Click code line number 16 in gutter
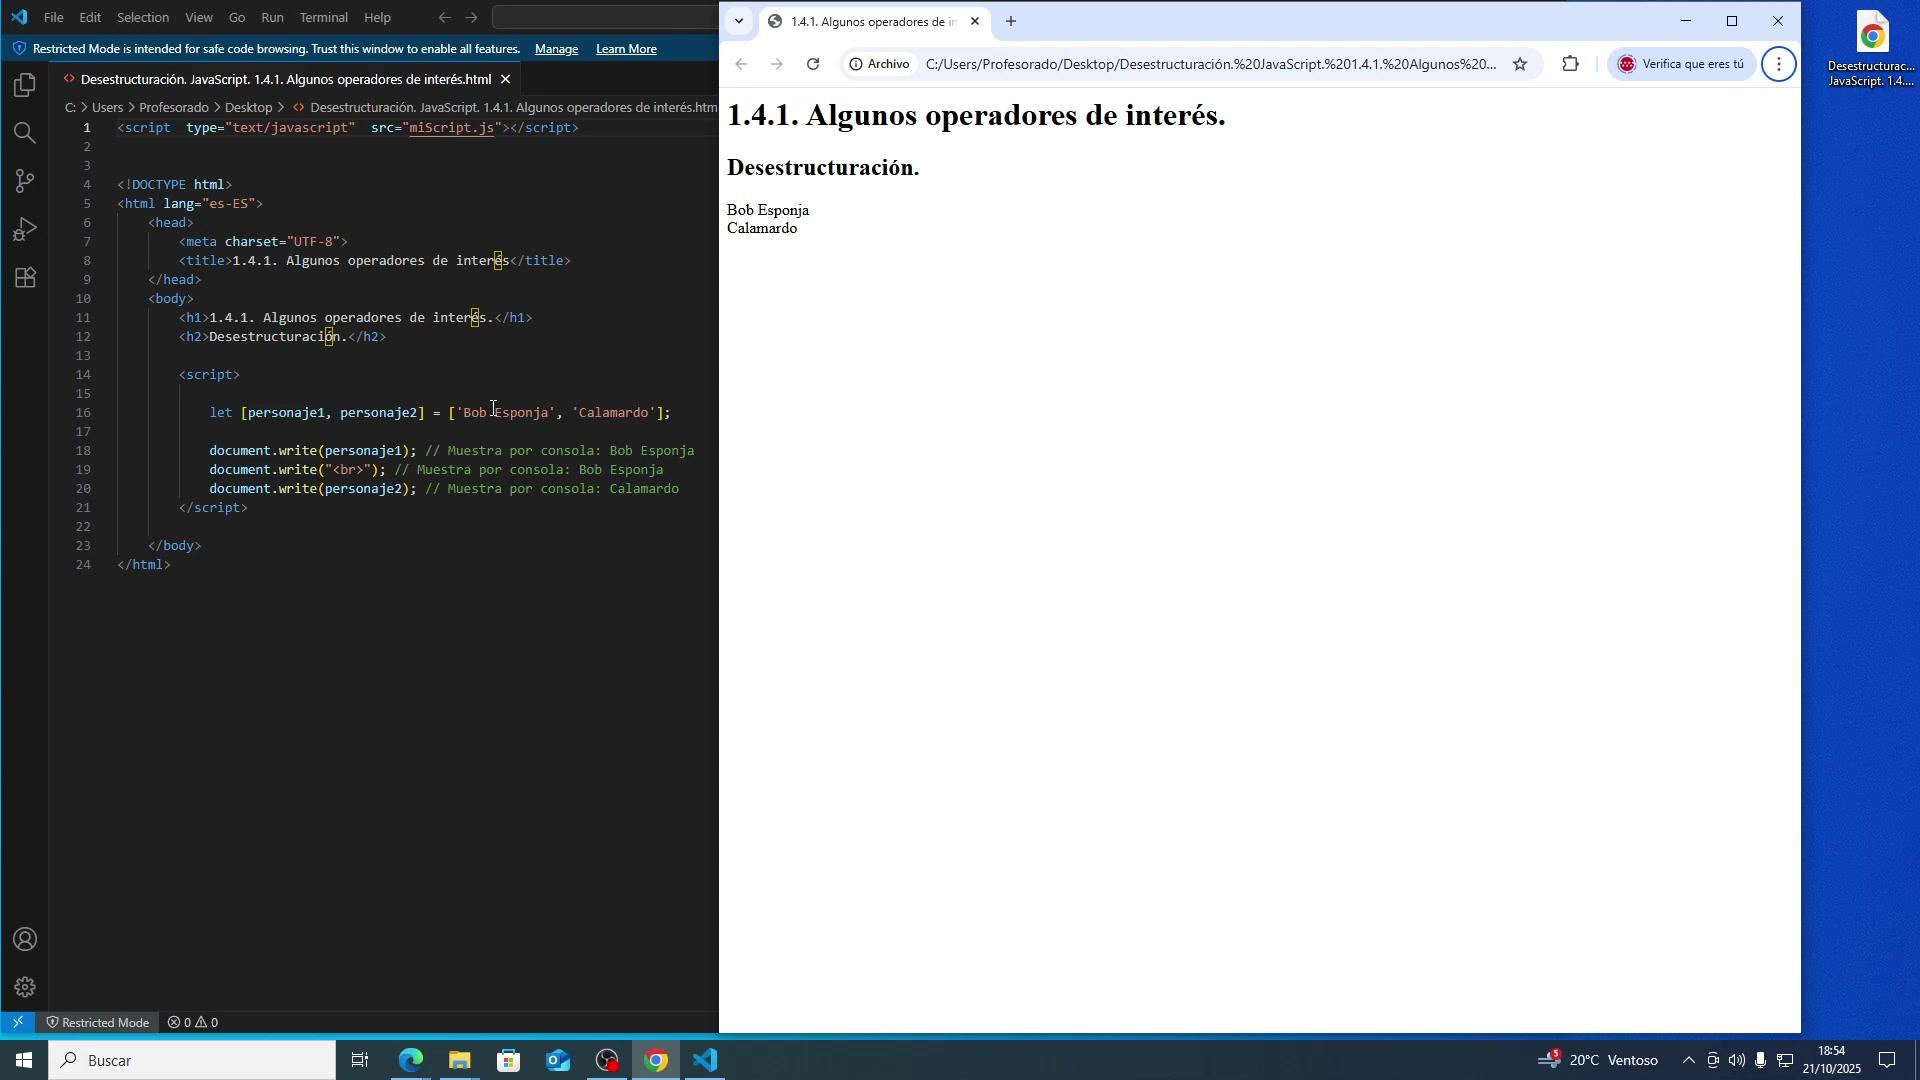 [86, 413]
